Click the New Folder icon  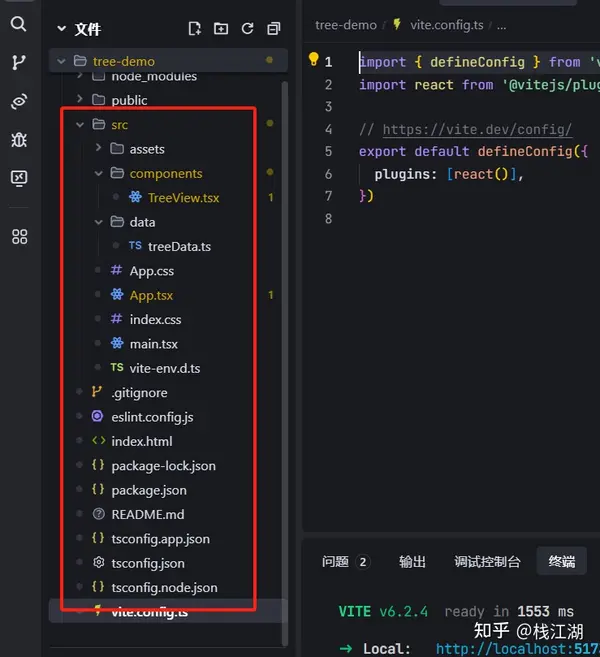[221, 28]
